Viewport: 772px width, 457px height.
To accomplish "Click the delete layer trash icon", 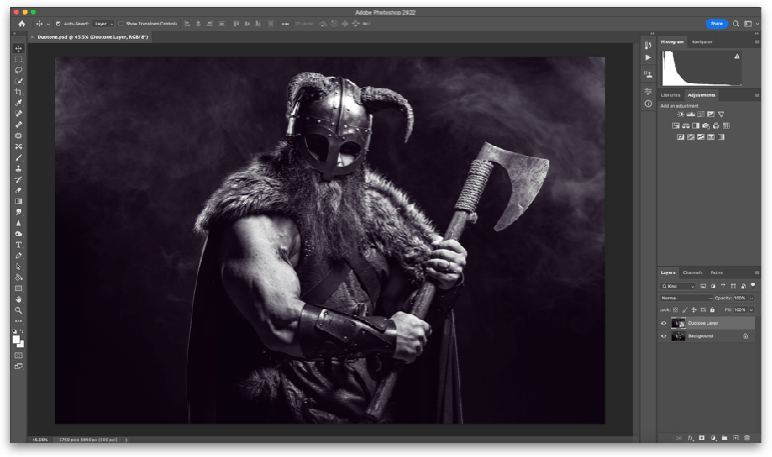I will 746,437.
